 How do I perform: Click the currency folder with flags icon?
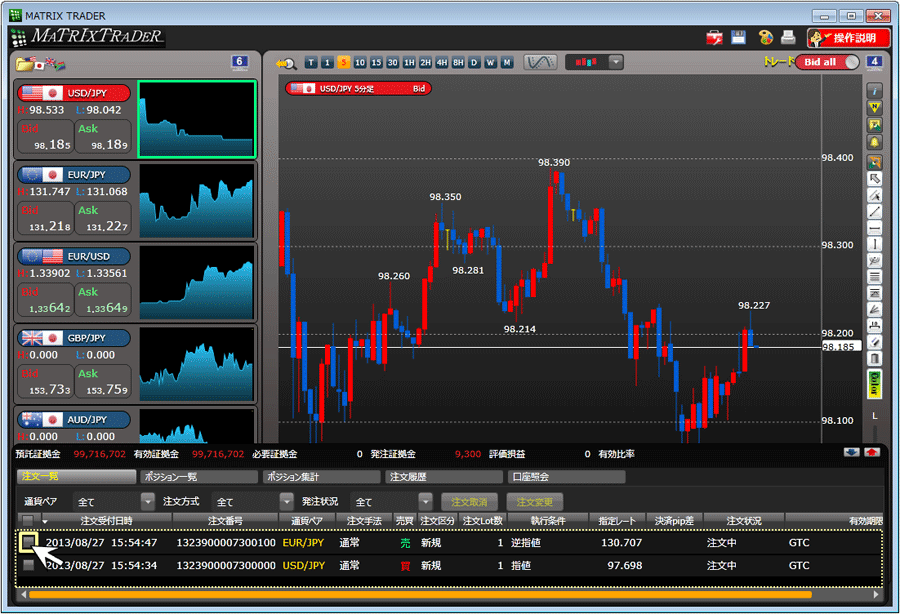(40, 63)
